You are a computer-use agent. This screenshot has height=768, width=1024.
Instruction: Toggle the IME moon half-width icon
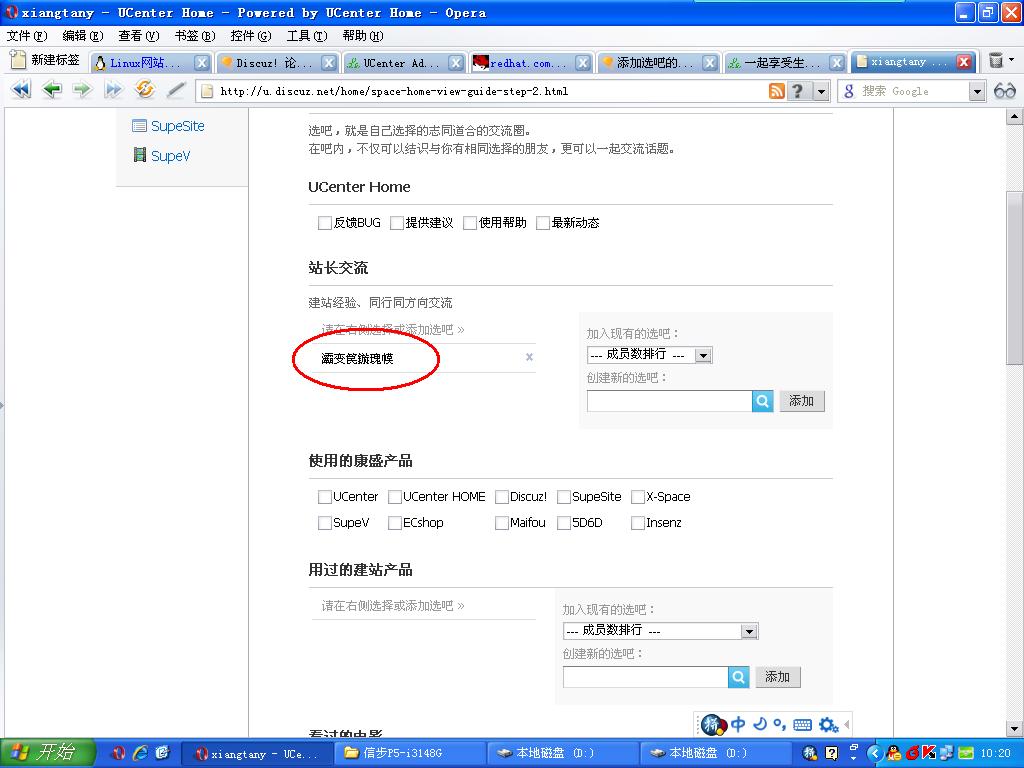tap(760, 724)
